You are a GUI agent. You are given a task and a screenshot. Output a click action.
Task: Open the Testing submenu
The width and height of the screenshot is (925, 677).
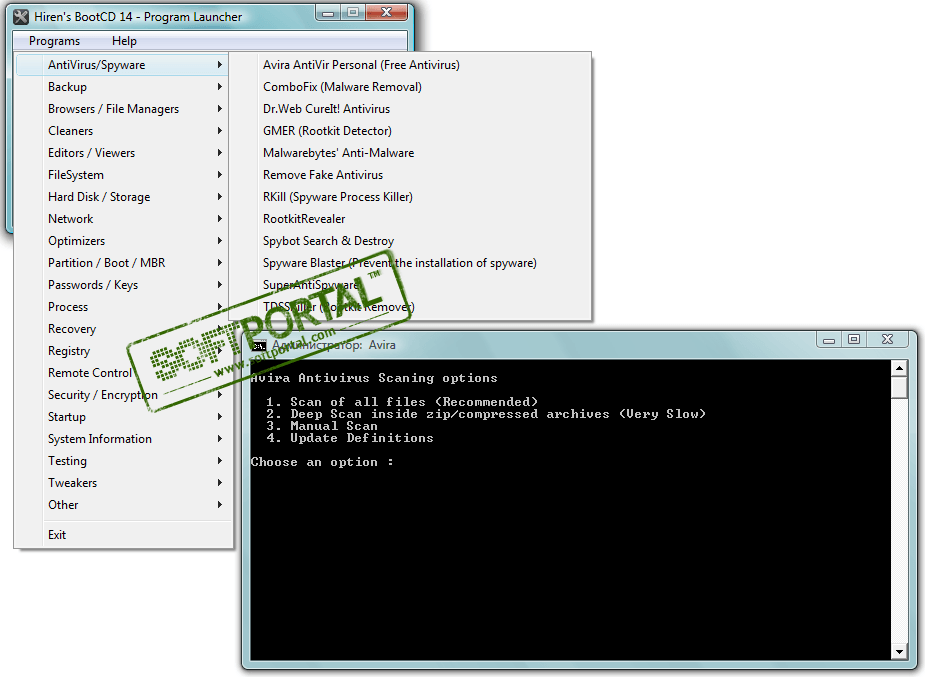click(123, 461)
